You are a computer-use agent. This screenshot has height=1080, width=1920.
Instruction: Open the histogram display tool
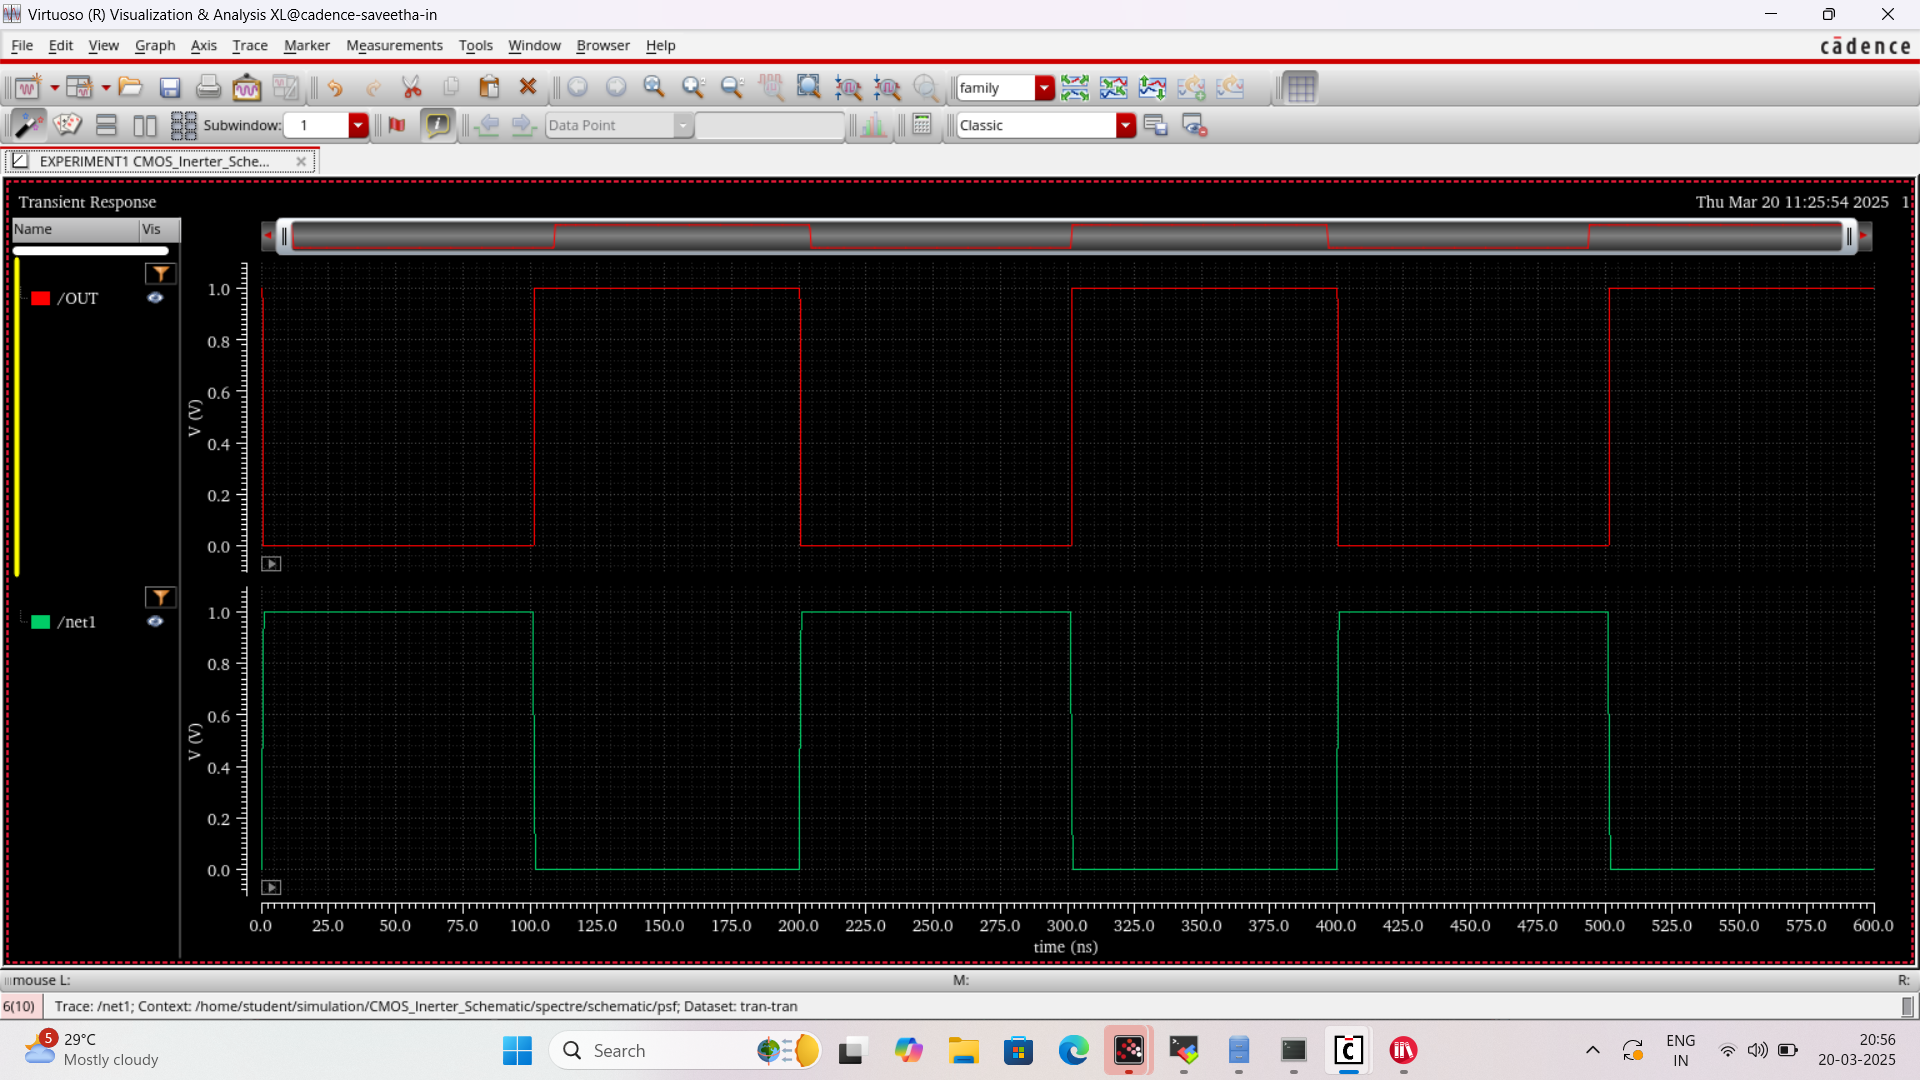872,125
